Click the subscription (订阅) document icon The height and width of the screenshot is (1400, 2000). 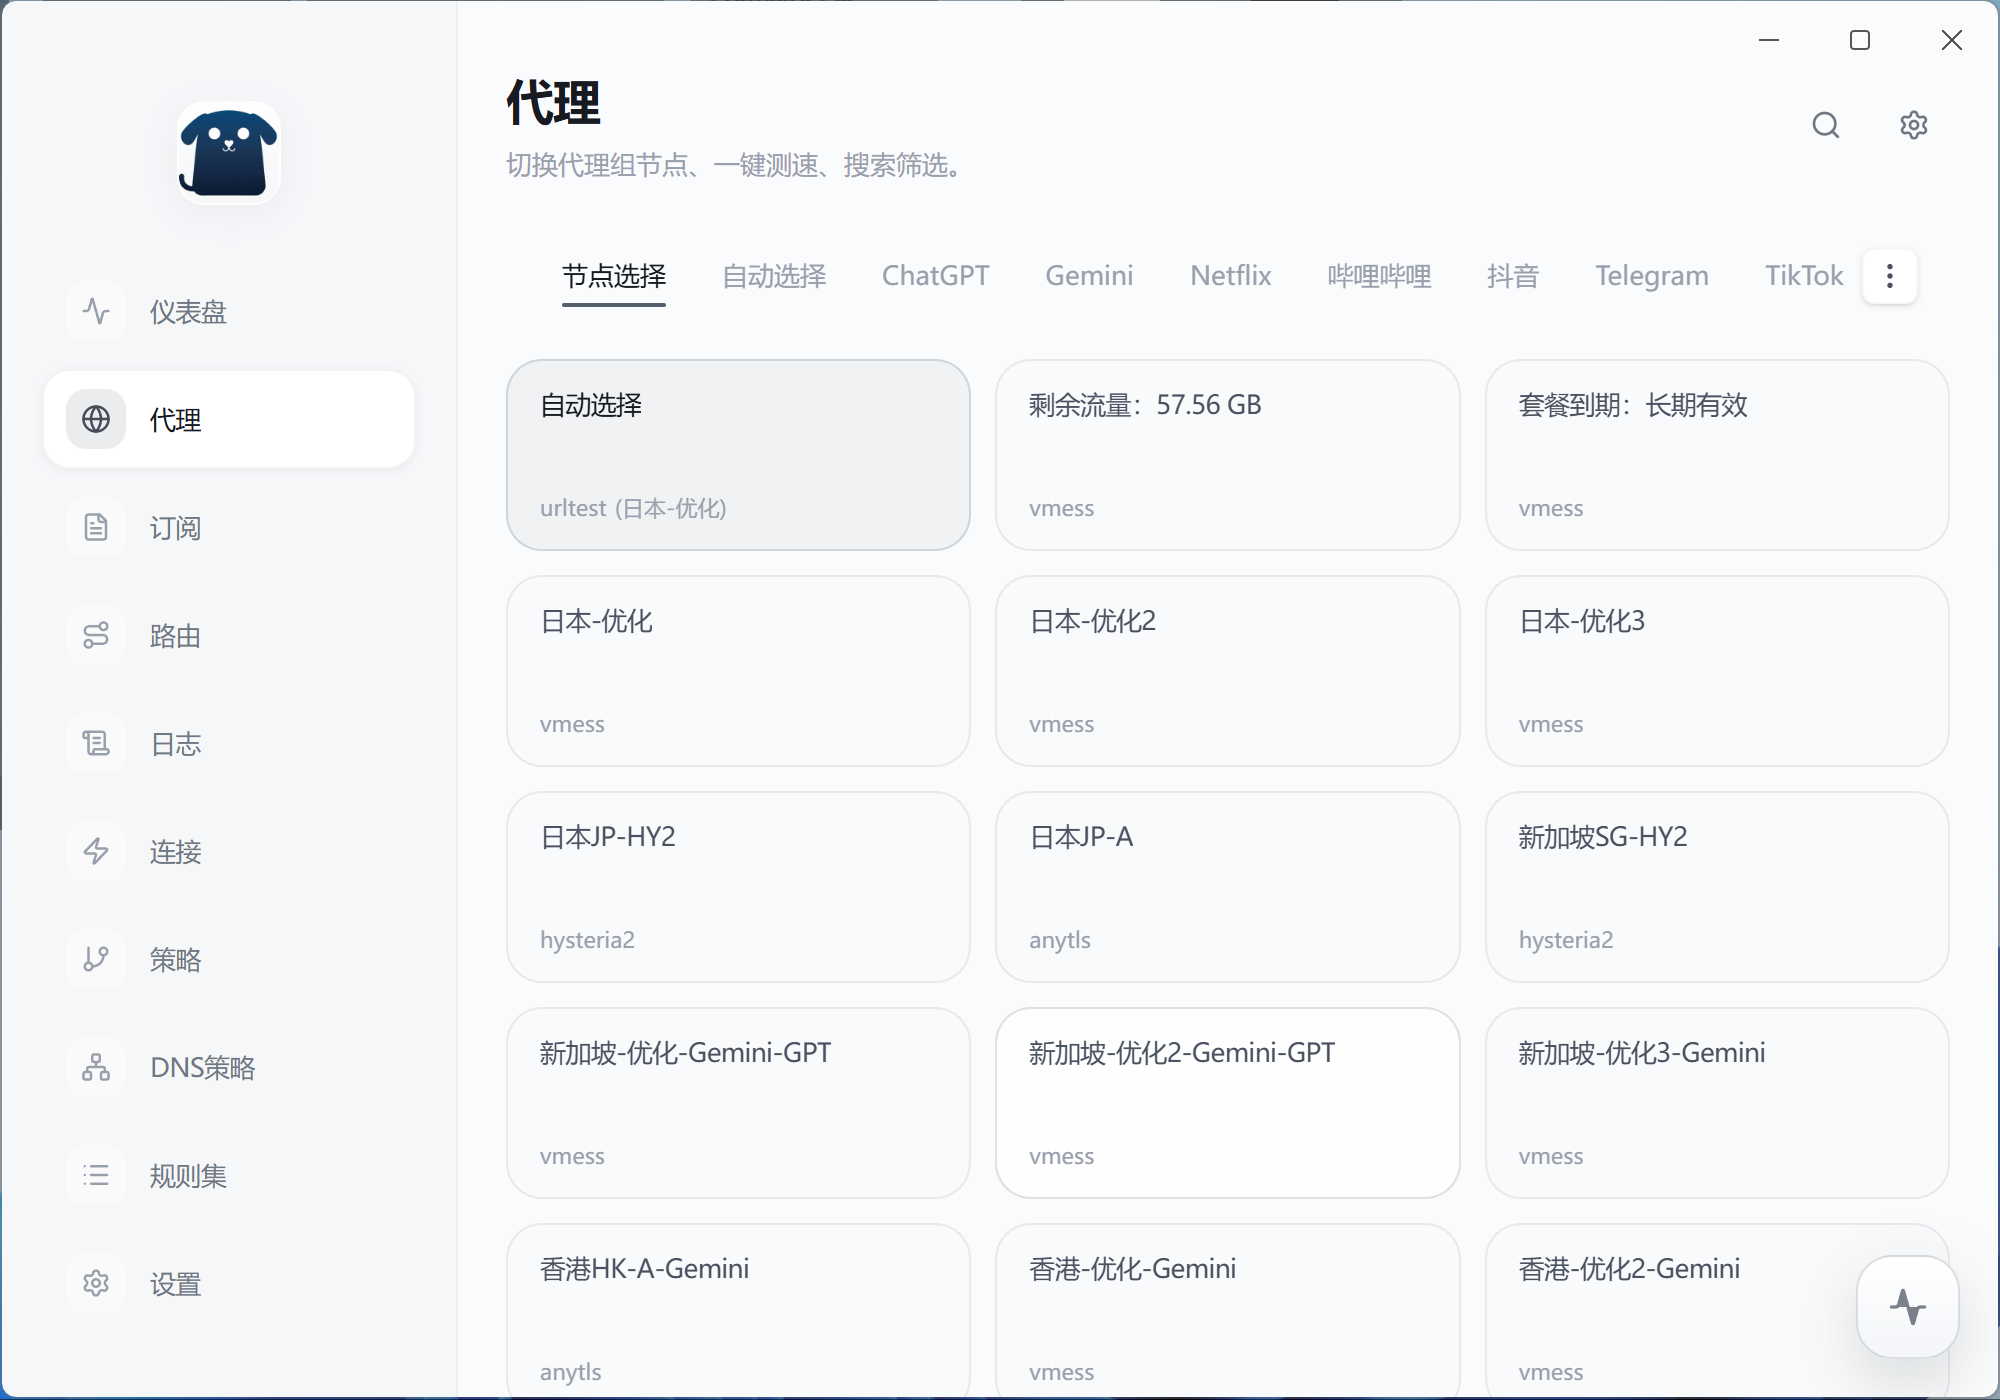[x=96, y=527]
